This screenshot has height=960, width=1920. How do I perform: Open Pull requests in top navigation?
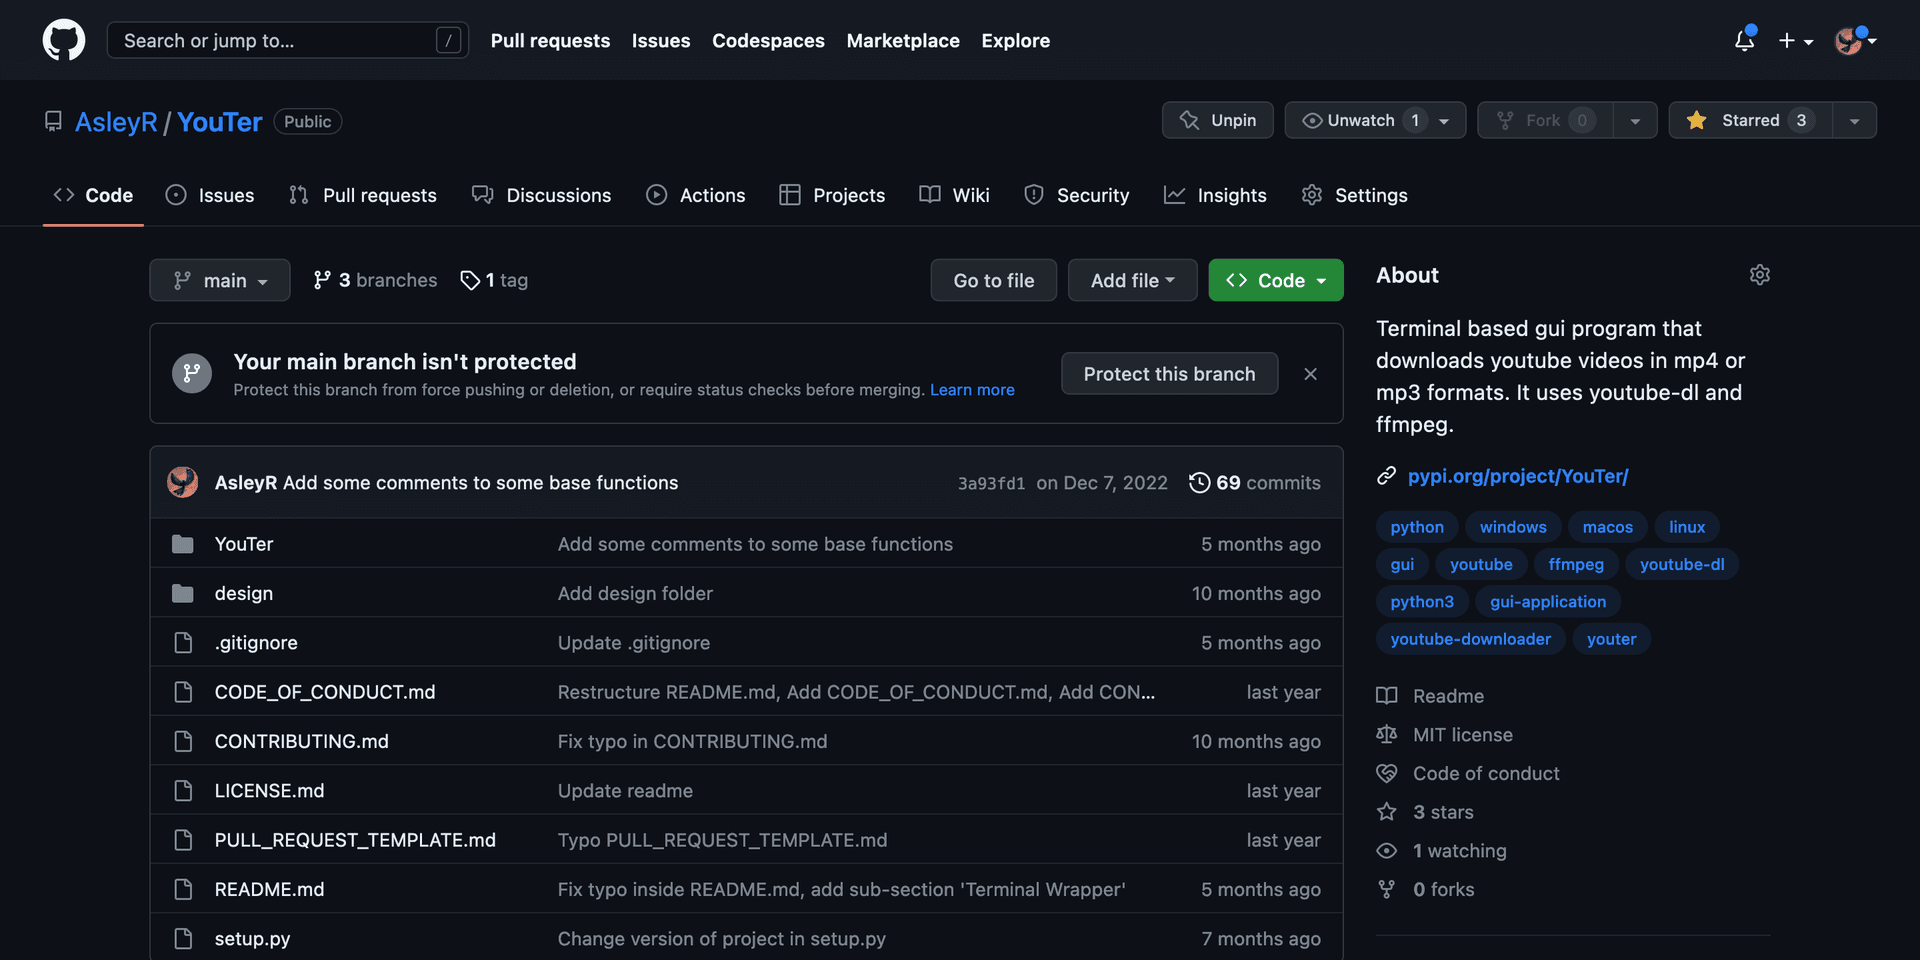[x=550, y=40]
